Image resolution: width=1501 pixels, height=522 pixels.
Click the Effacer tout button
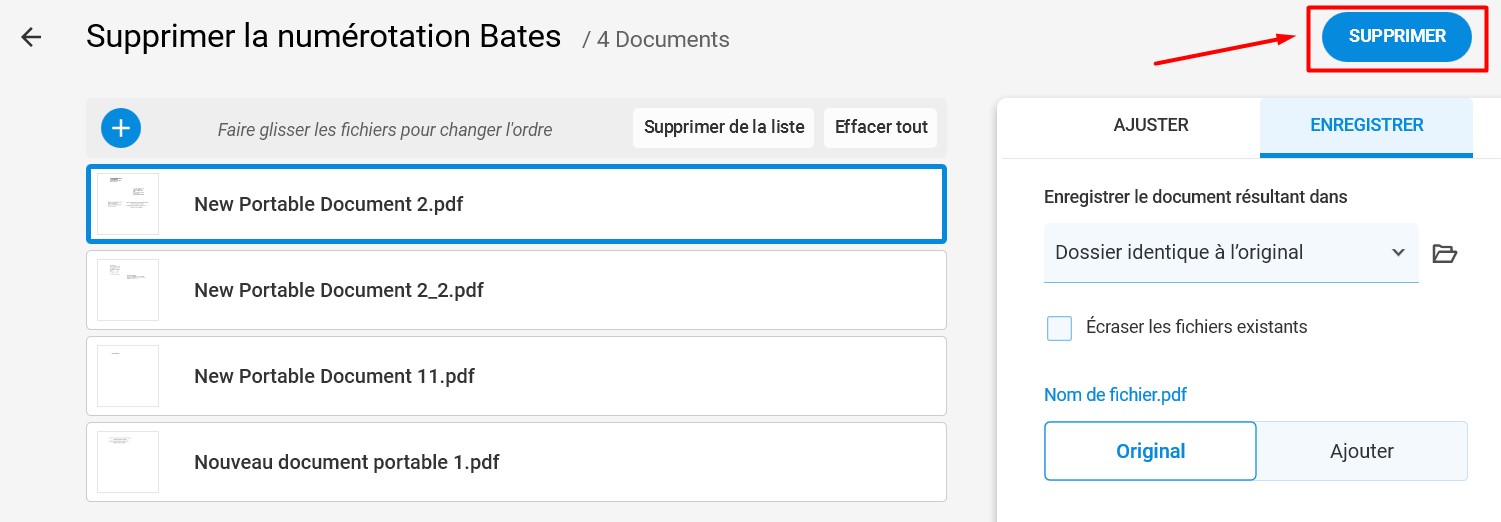tap(881, 128)
